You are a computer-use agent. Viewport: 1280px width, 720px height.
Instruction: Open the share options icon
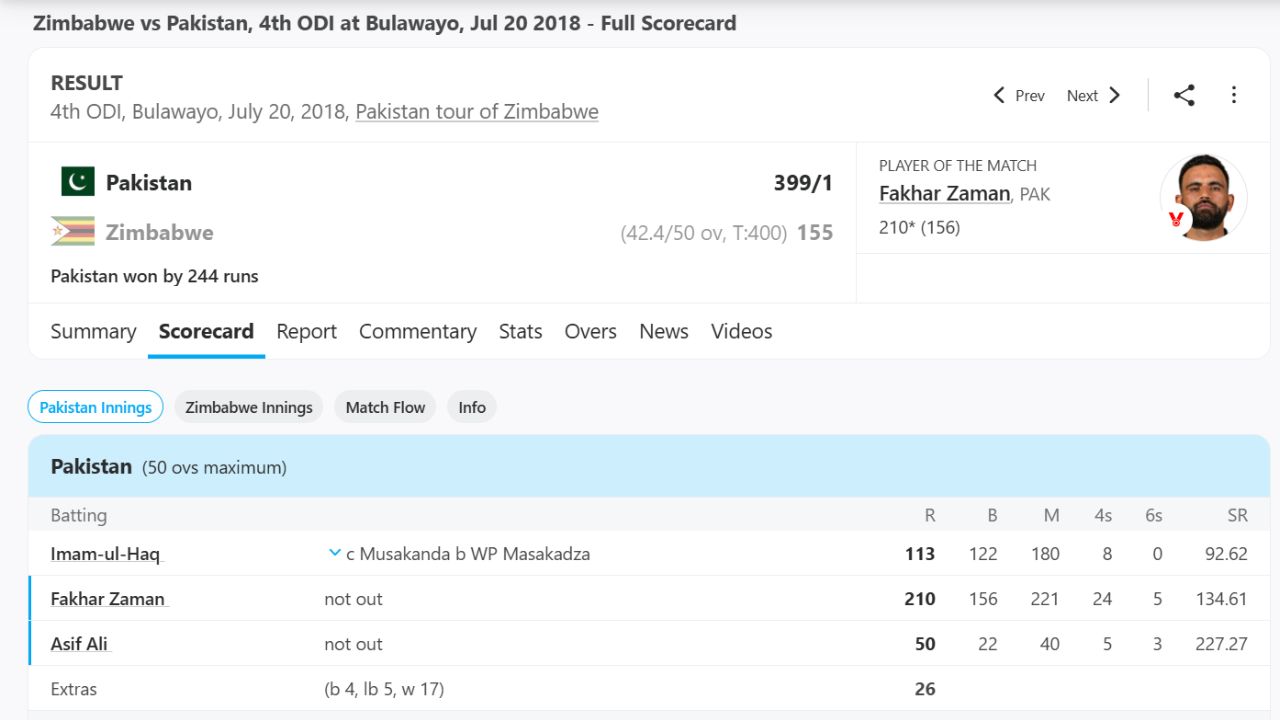[x=1184, y=95]
